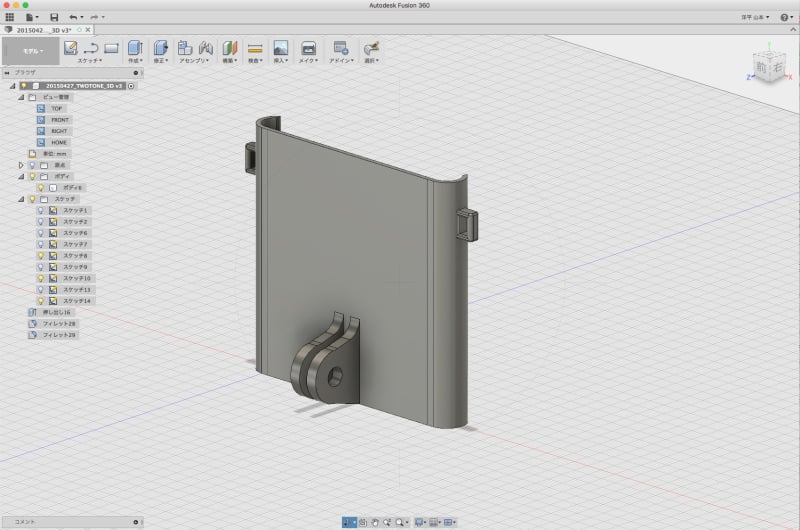This screenshot has height=530, width=800.
Task: Toggle visibility bulb of スケッチ2
Action: 41,222
